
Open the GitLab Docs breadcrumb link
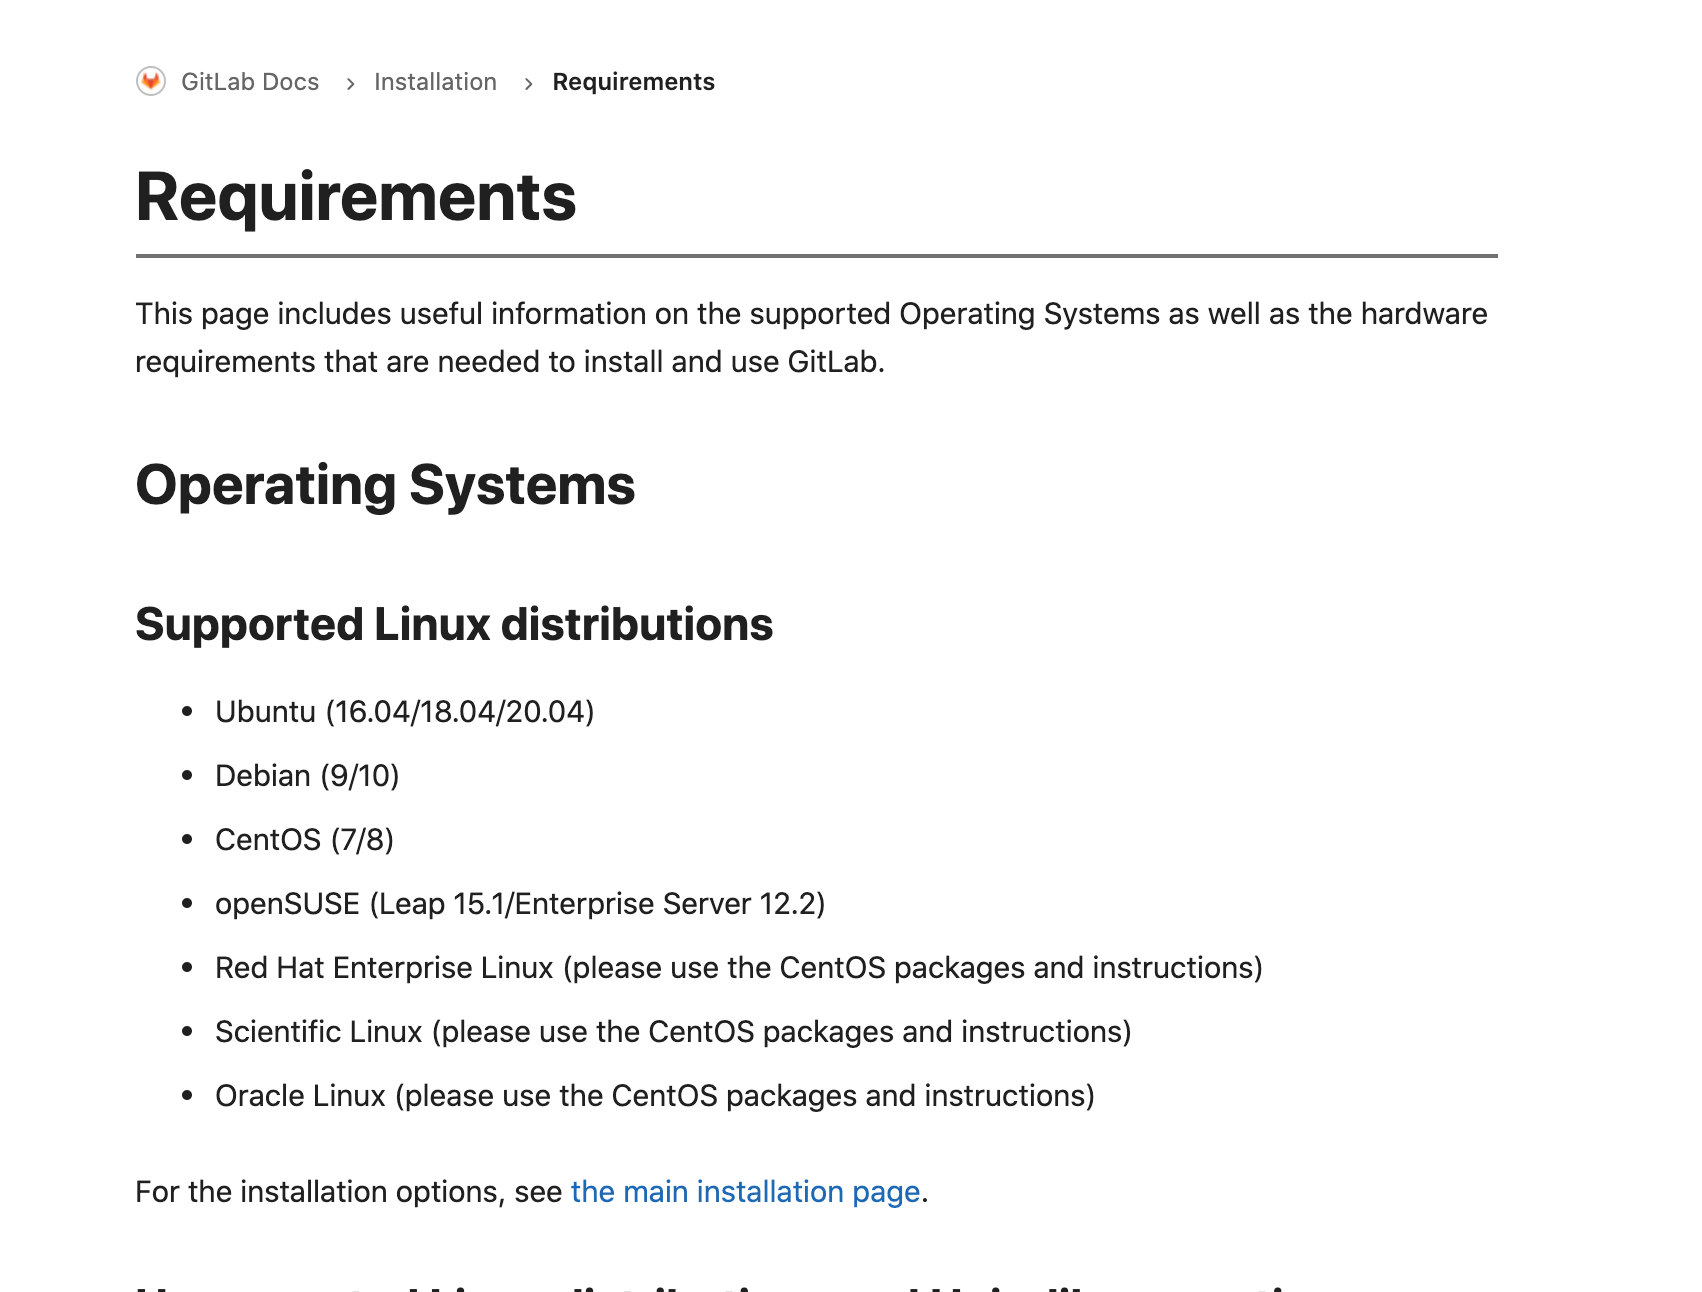point(250,82)
